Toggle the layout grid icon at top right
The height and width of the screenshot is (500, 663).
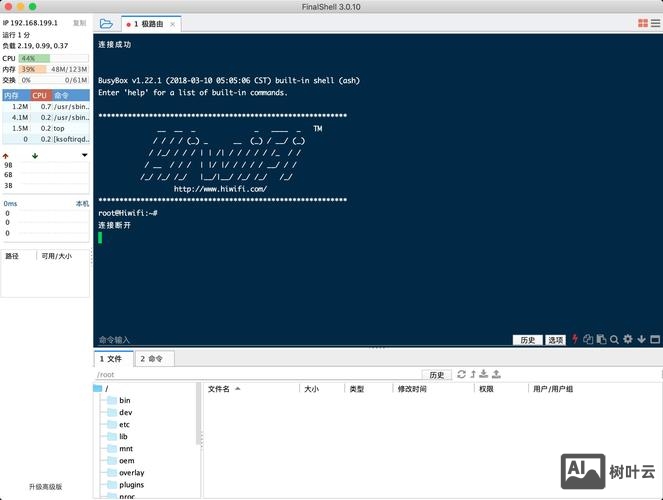[642, 23]
